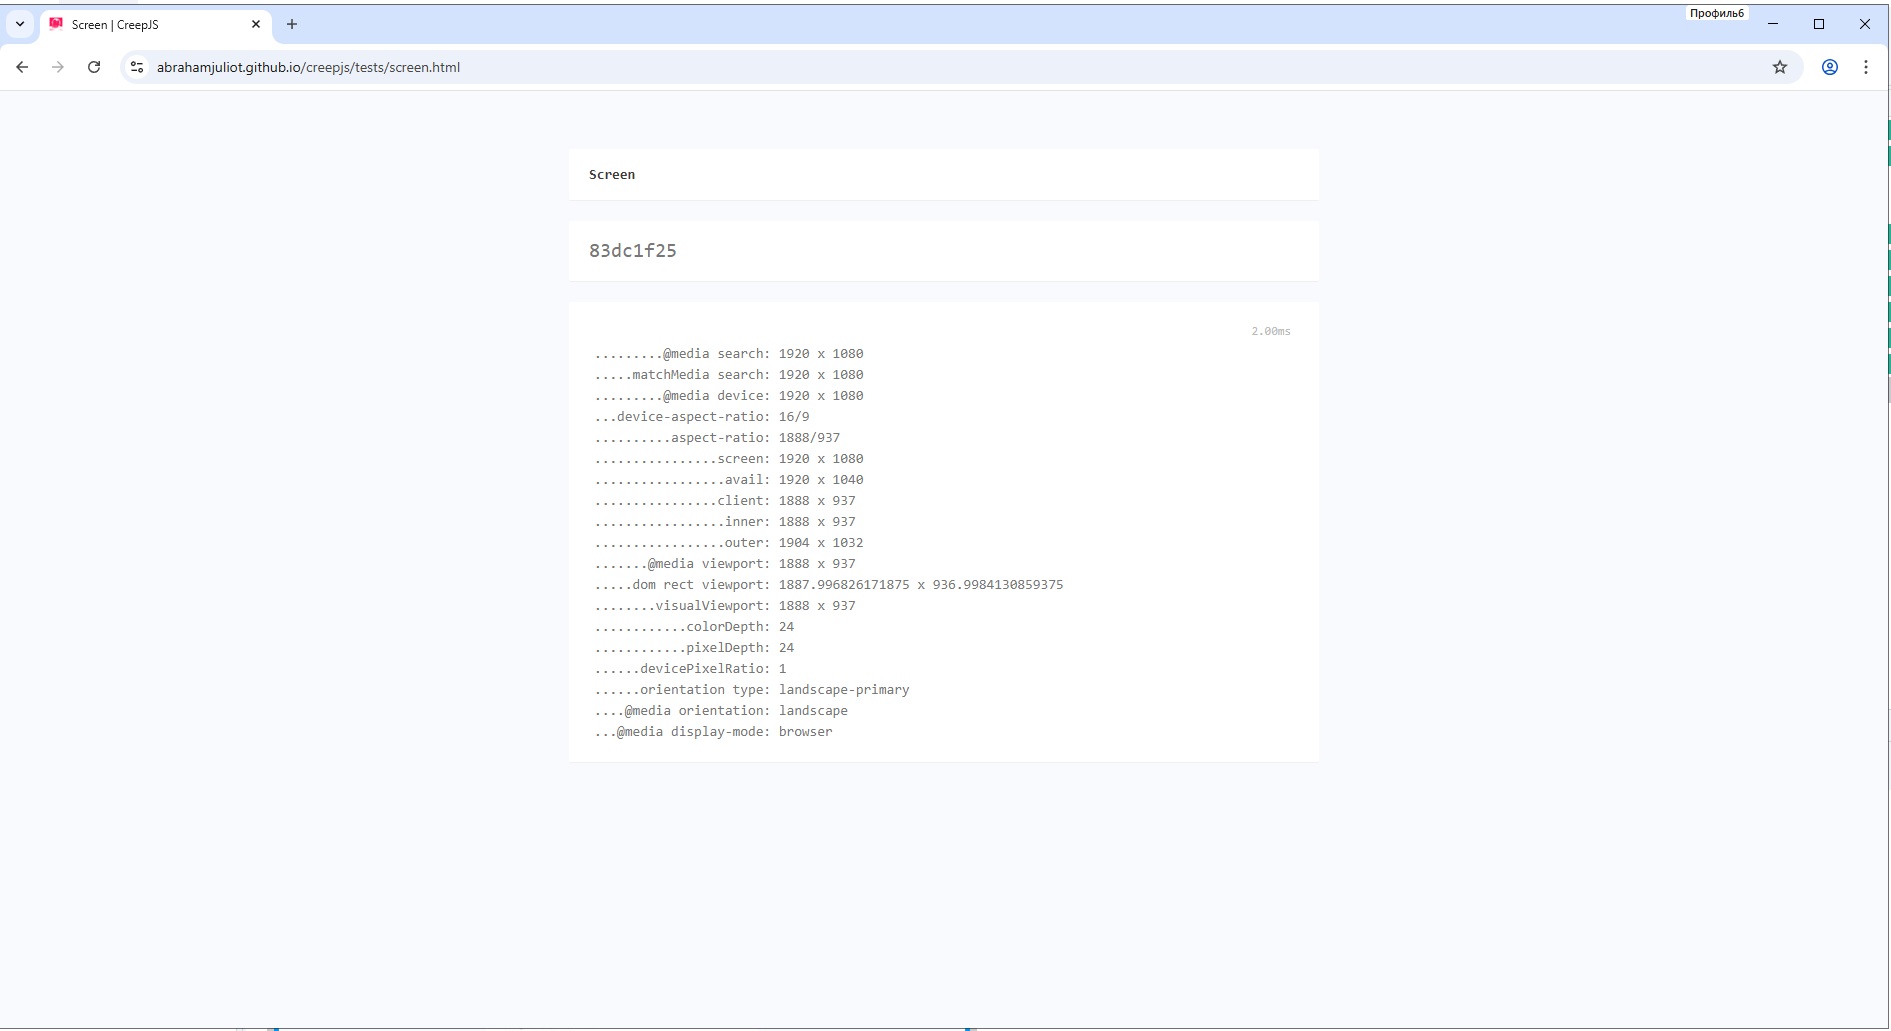1891x1031 pixels.
Task: Go back to the previous page
Action: (x=22, y=67)
